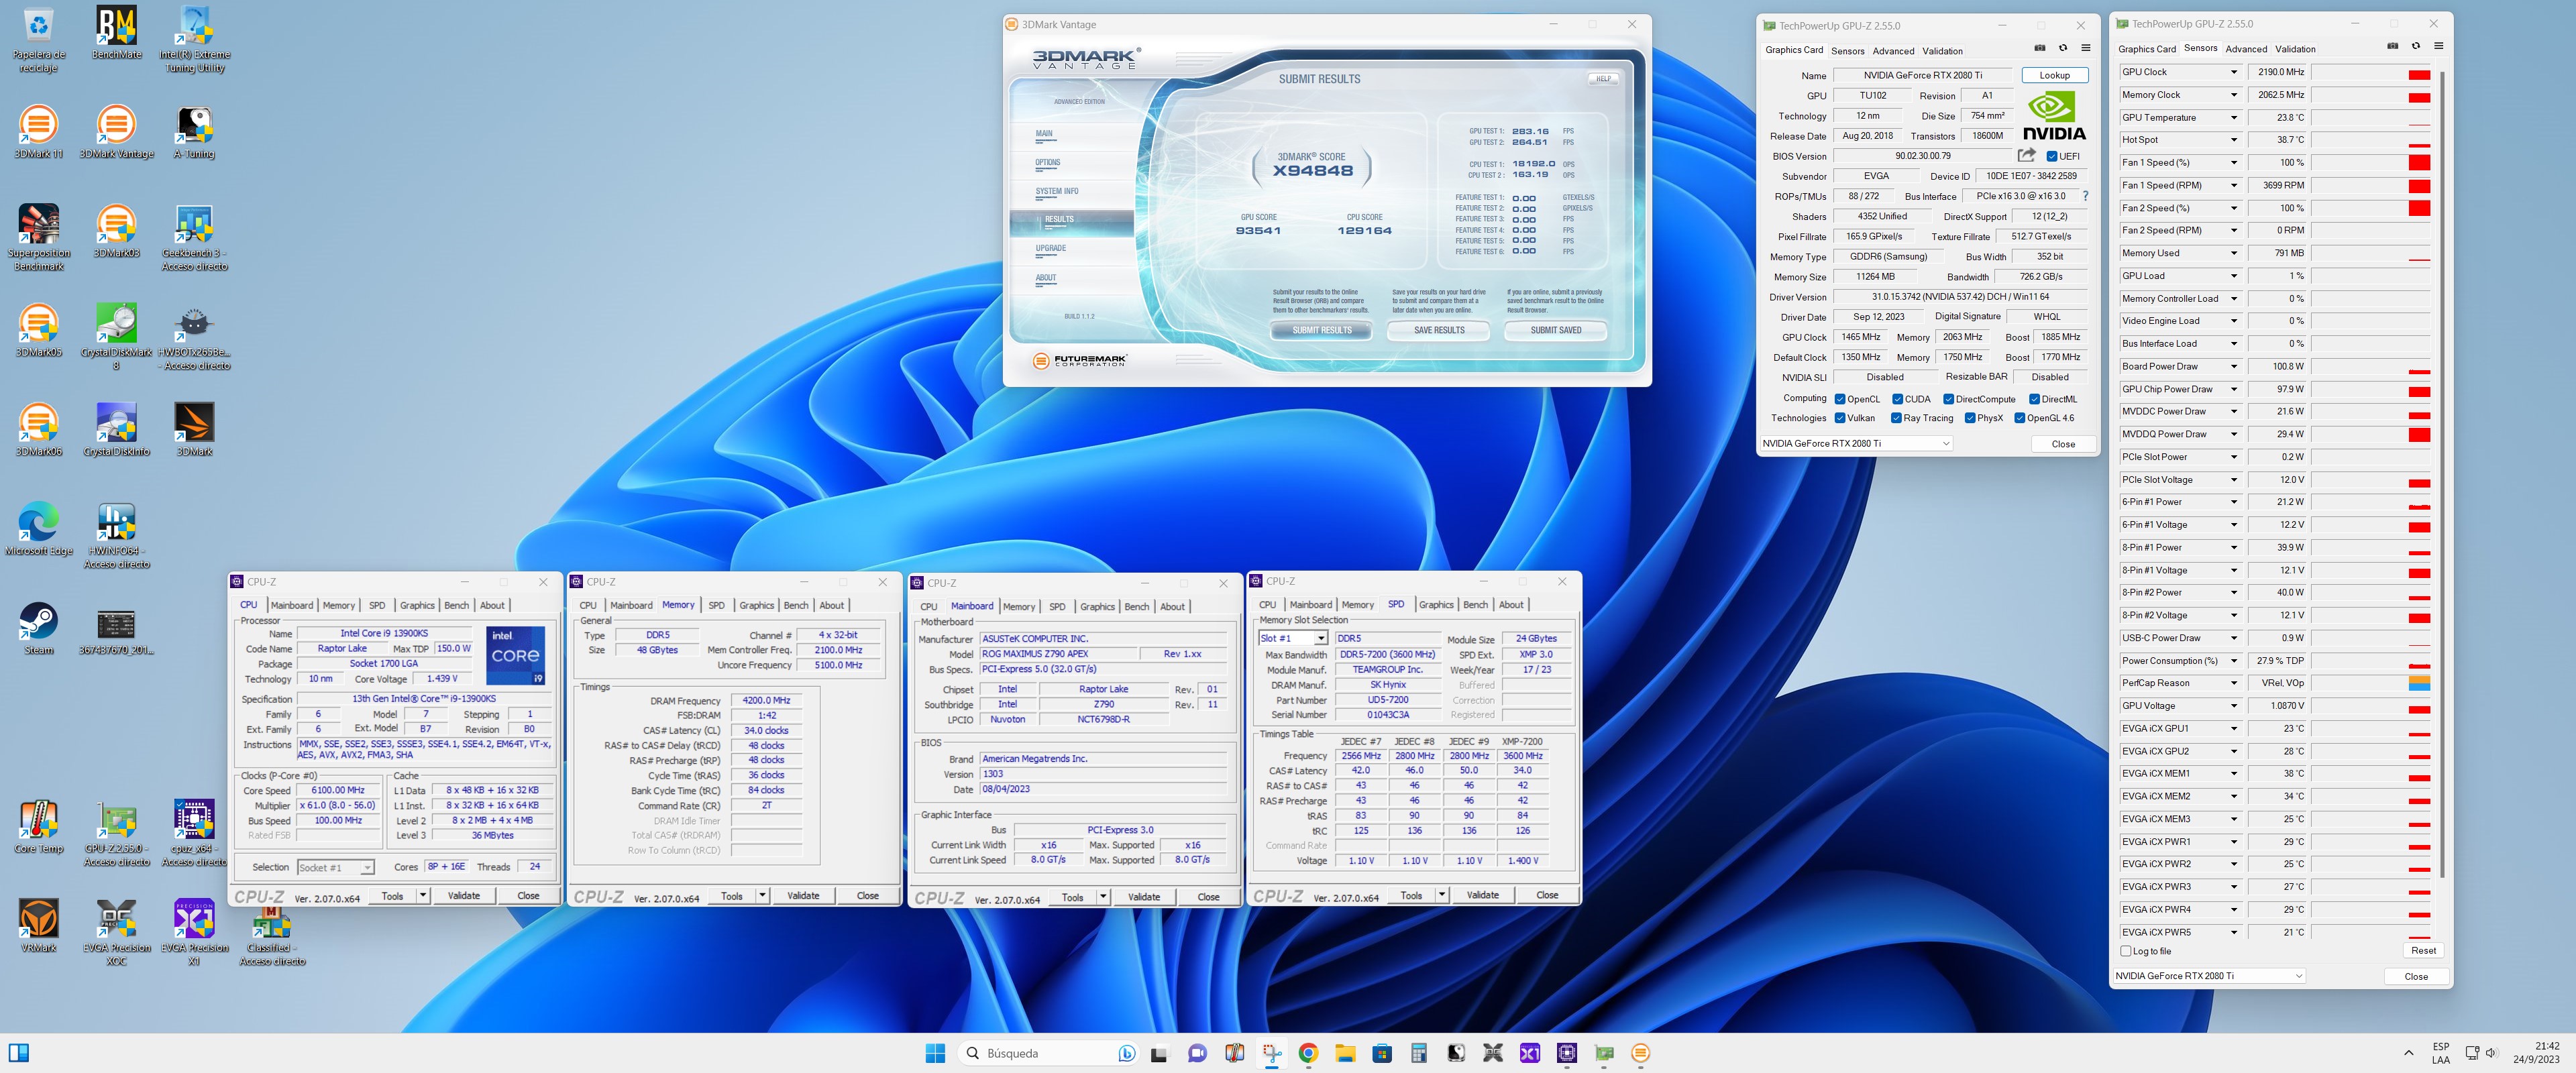Open the CrystalDiskInfo desktop icon

(x=116, y=429)
